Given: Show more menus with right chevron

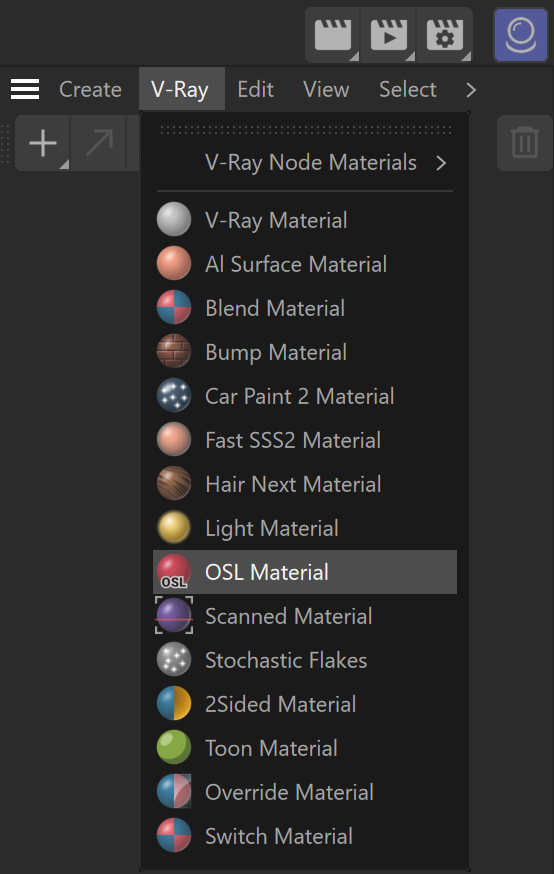Looking at the screenshot, I should pyautogui.click(x=471, y=90).
